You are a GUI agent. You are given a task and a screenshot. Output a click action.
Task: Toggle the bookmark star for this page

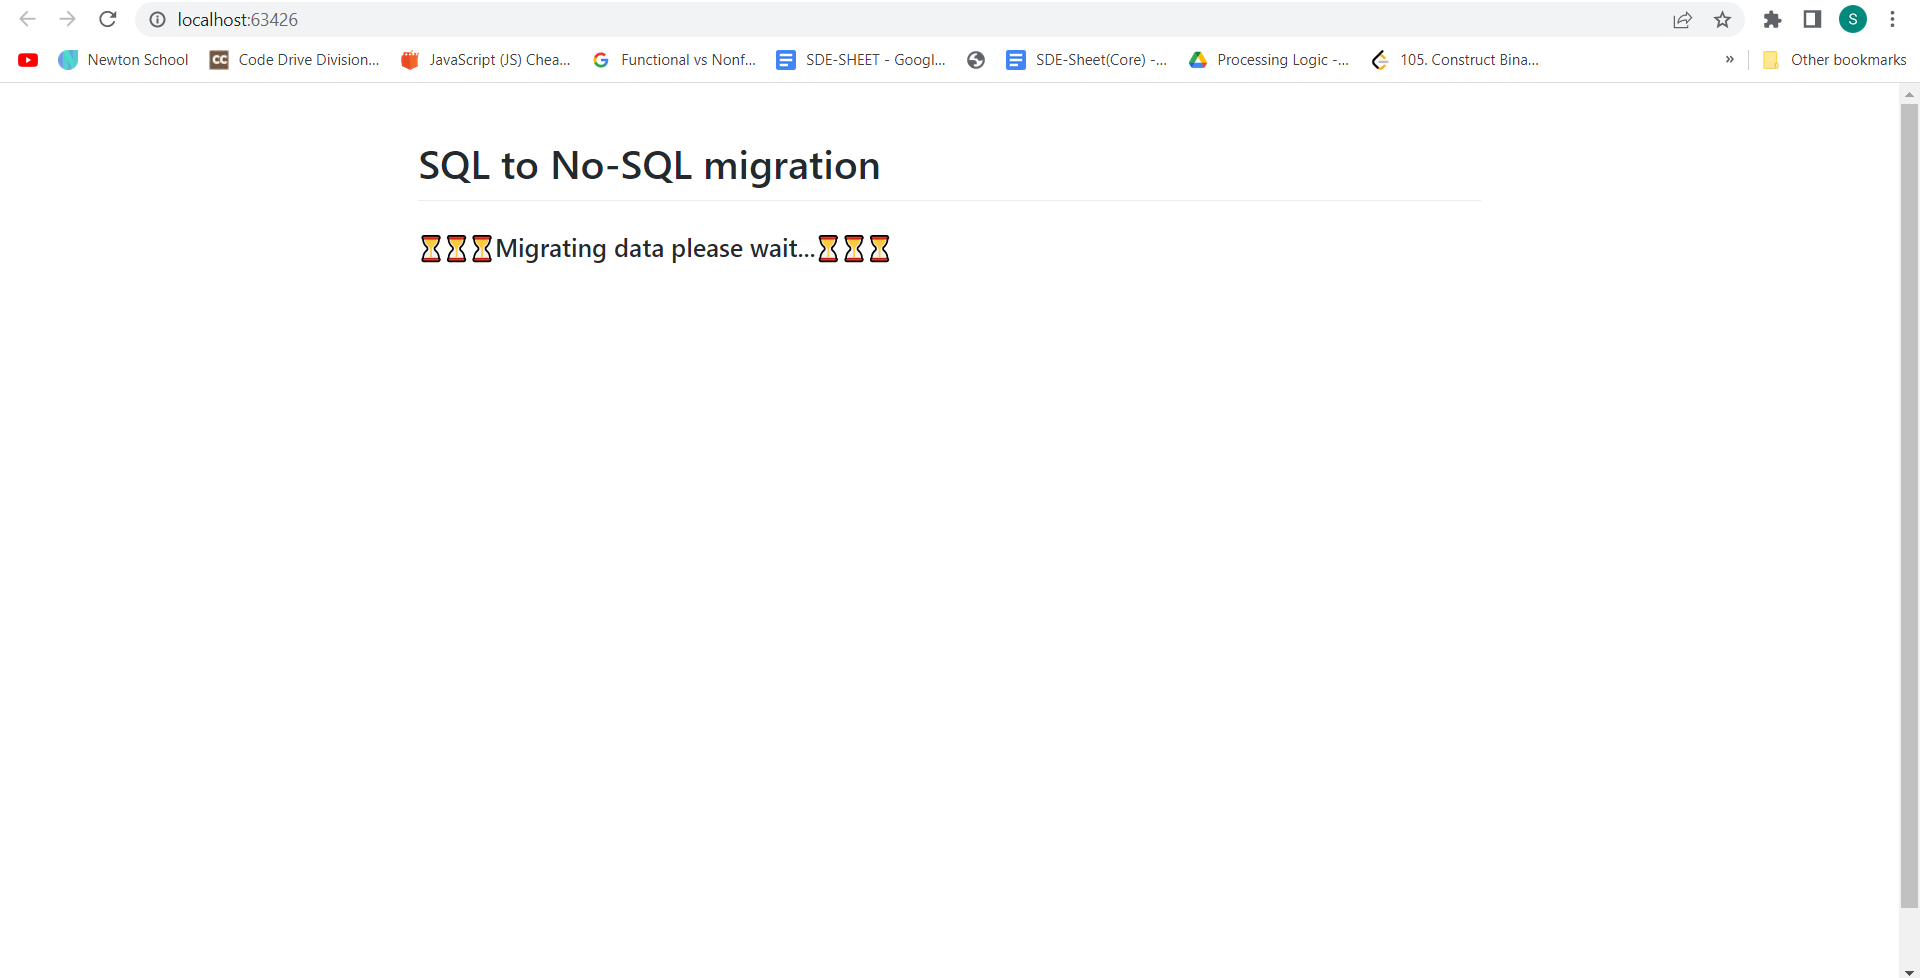click(1724, 19)
